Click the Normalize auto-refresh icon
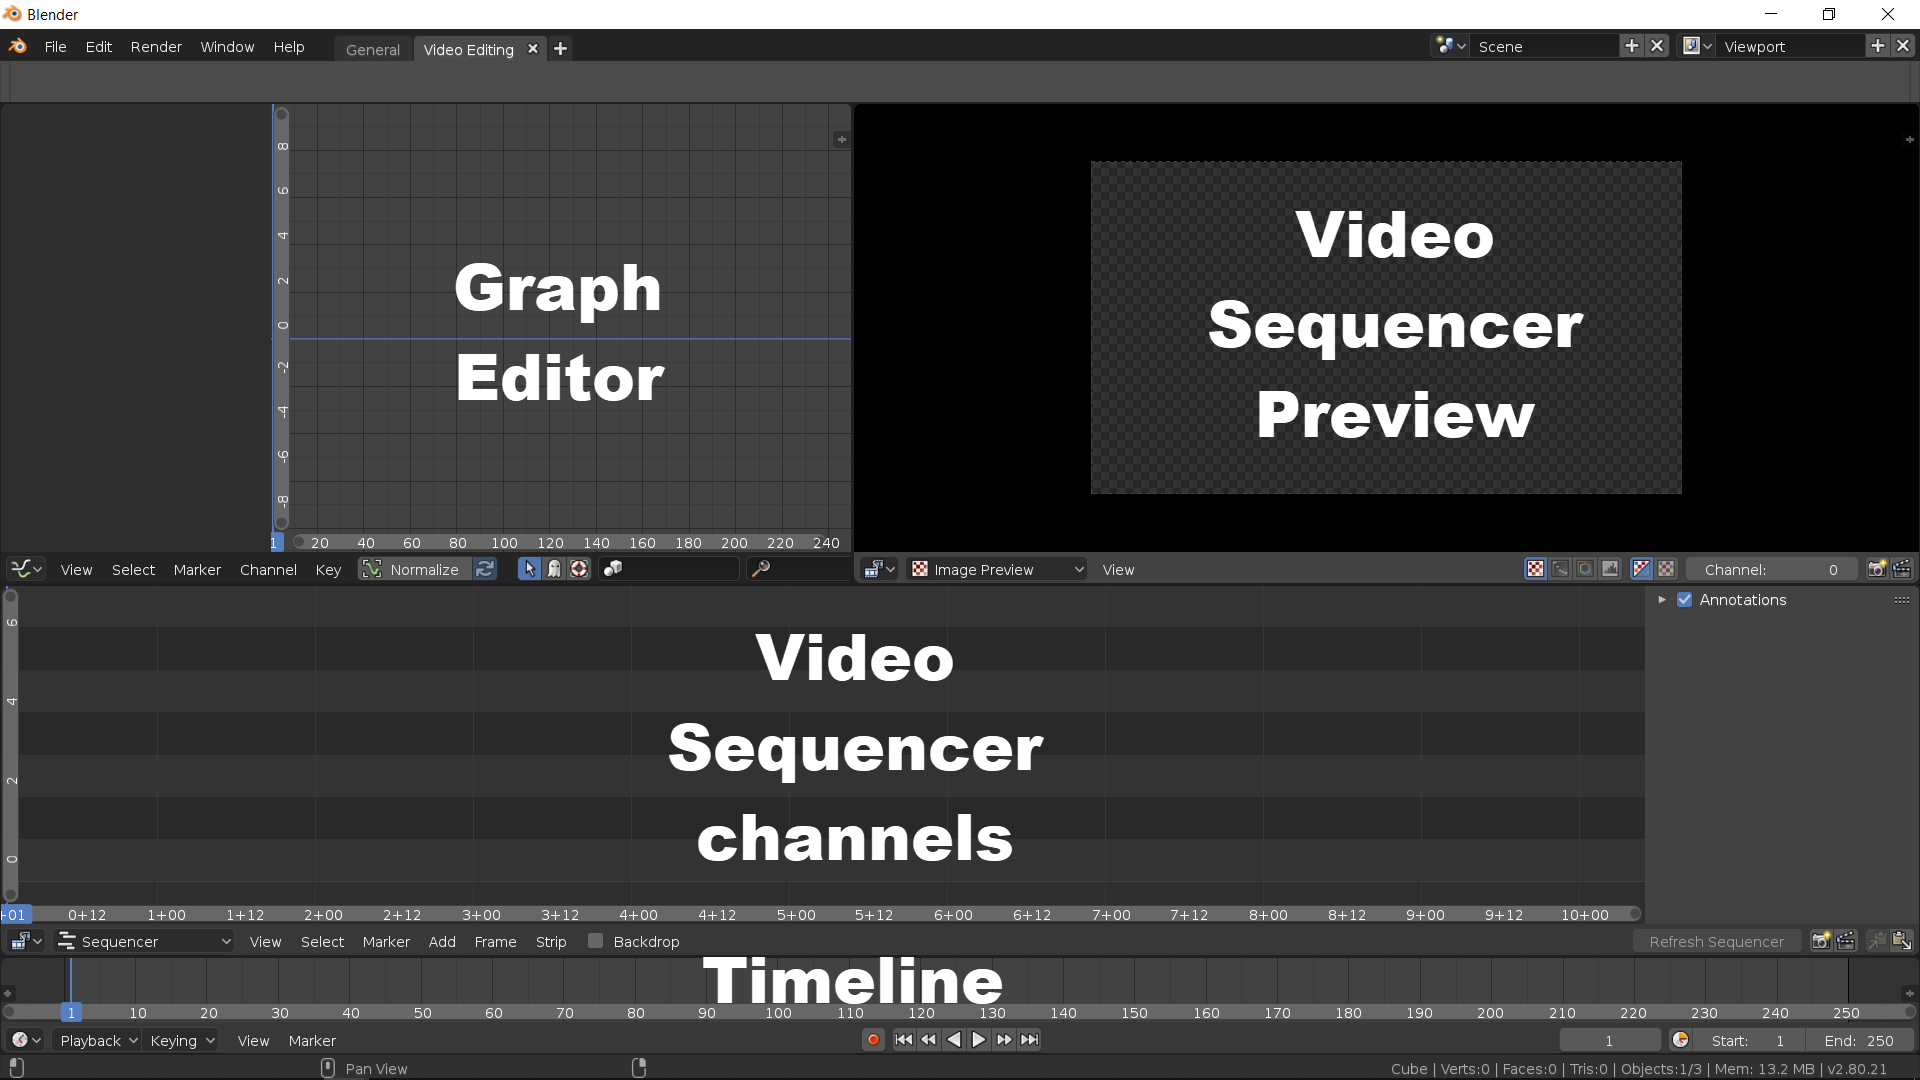Viewport: 1920px width, 1080px height. pos(485,569)
